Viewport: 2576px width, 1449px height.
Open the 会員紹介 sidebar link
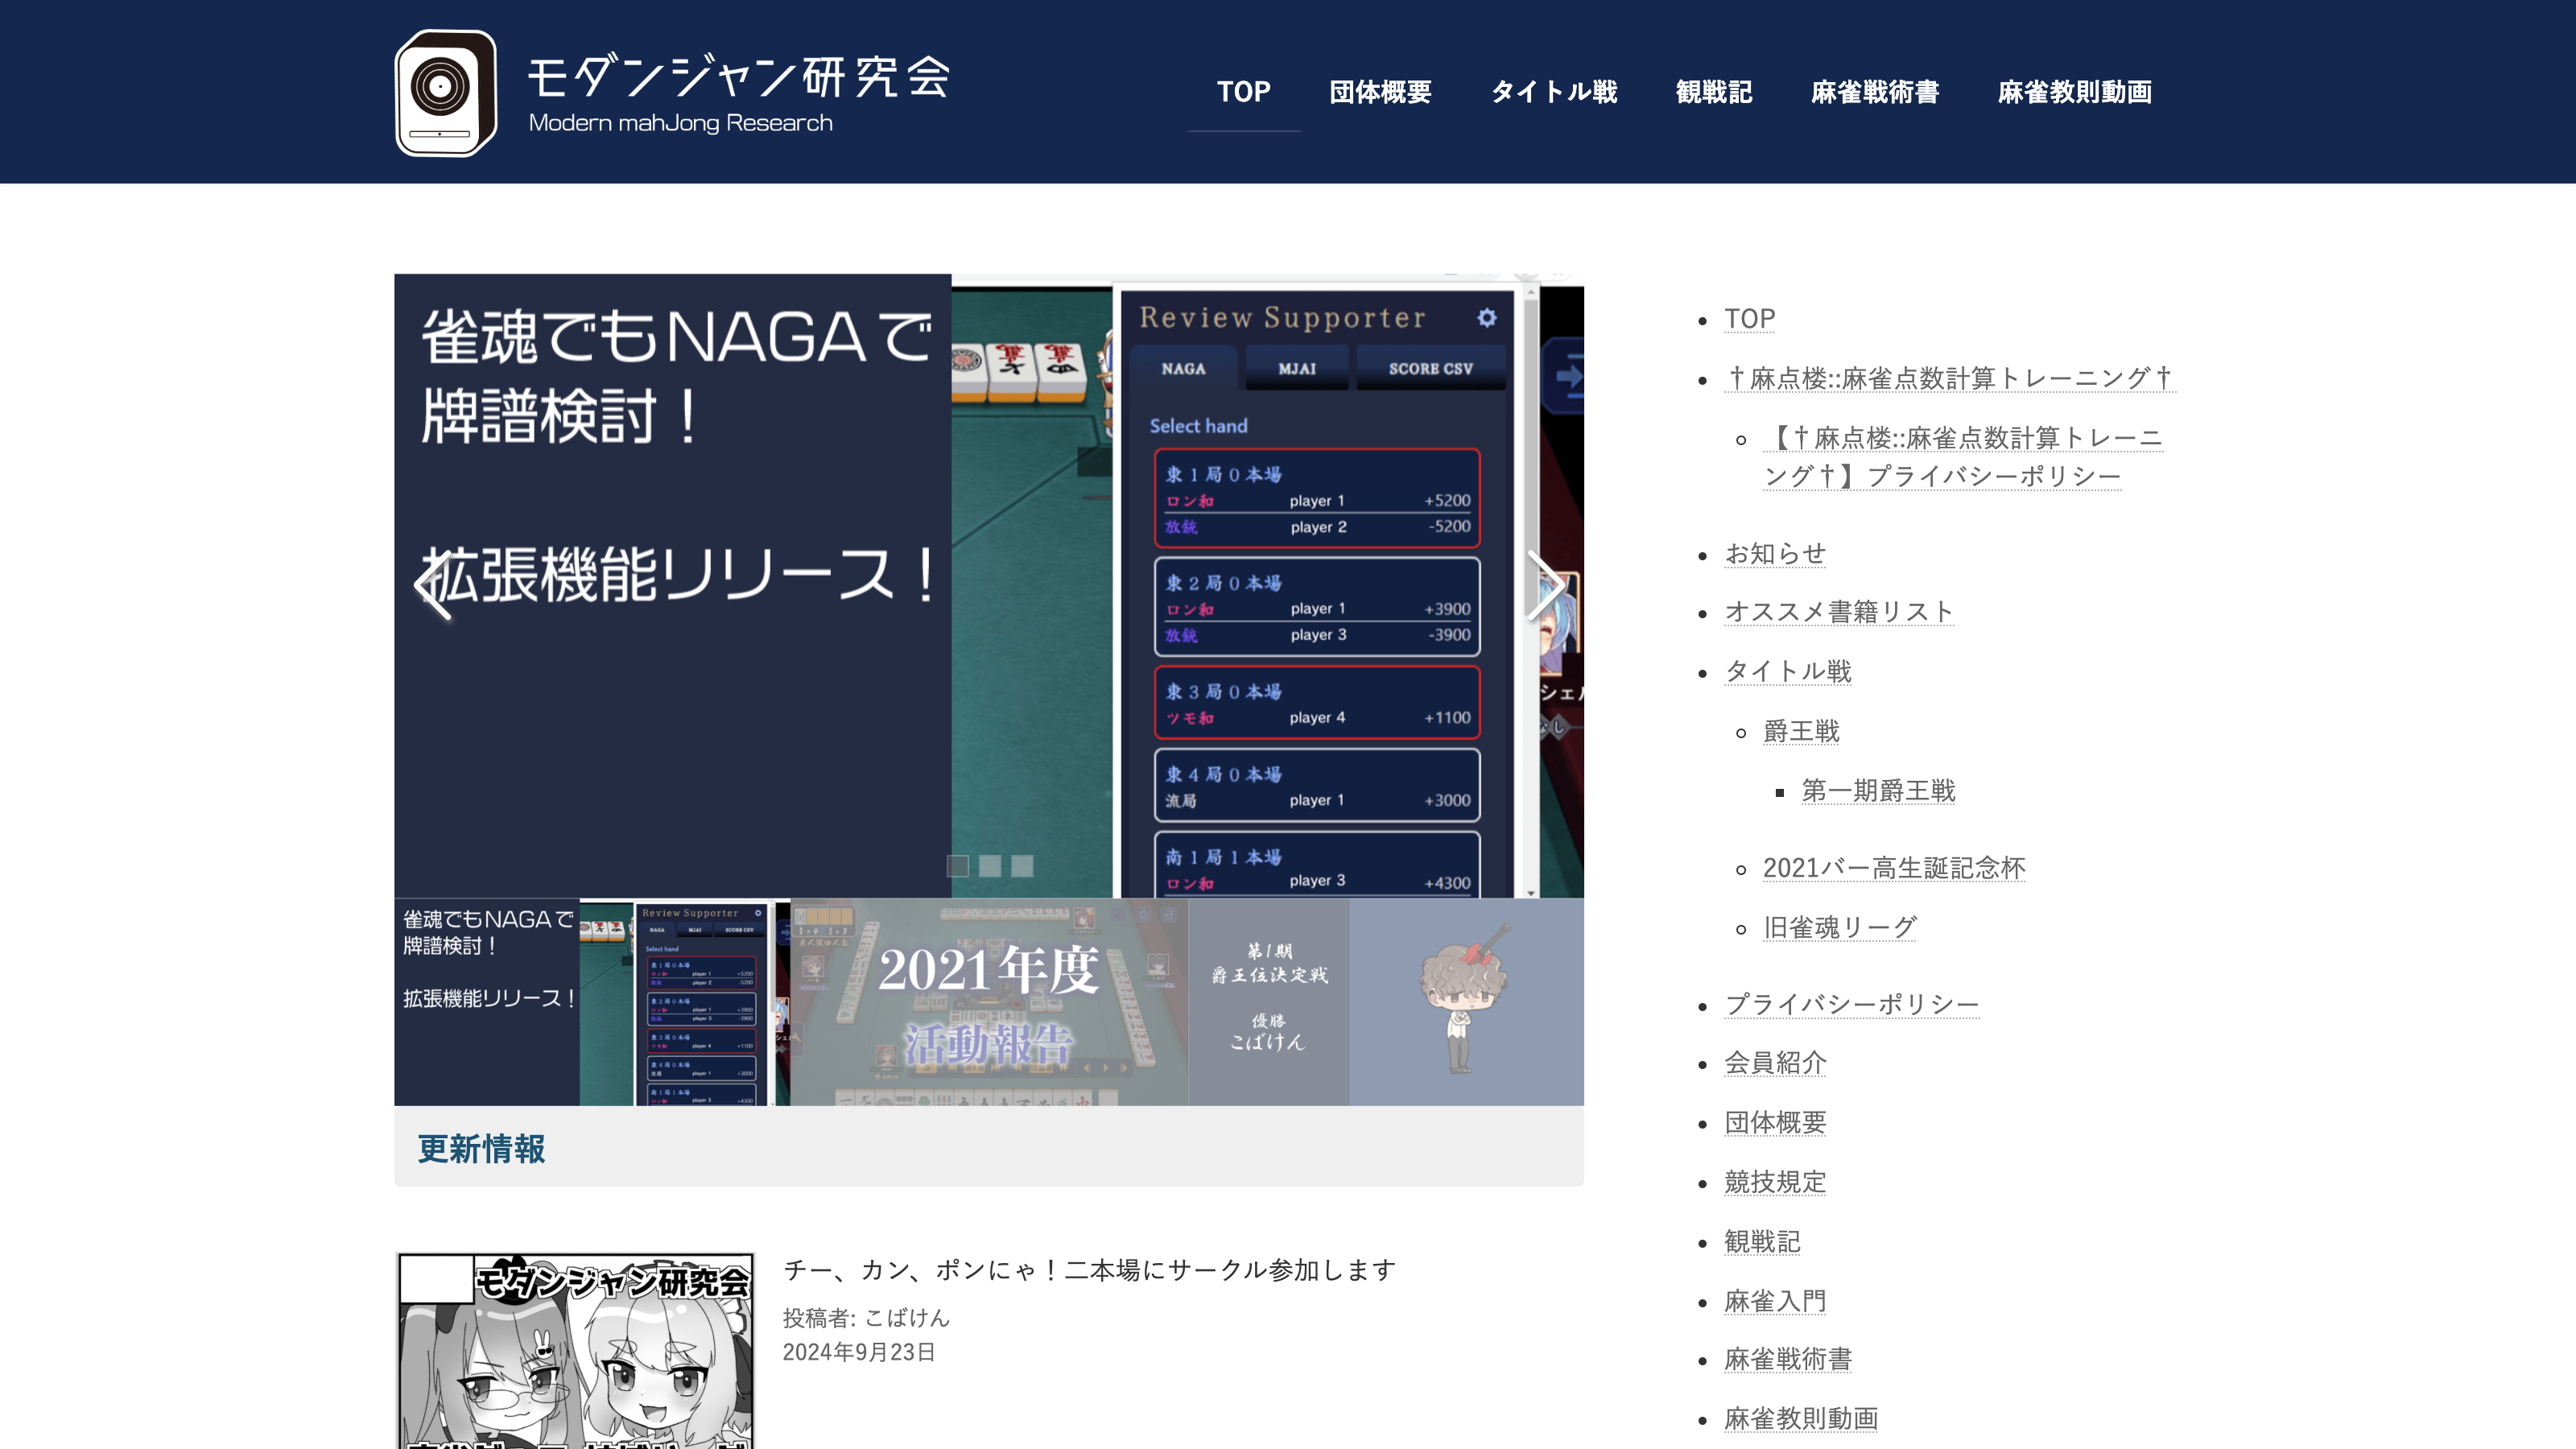1775,1063
